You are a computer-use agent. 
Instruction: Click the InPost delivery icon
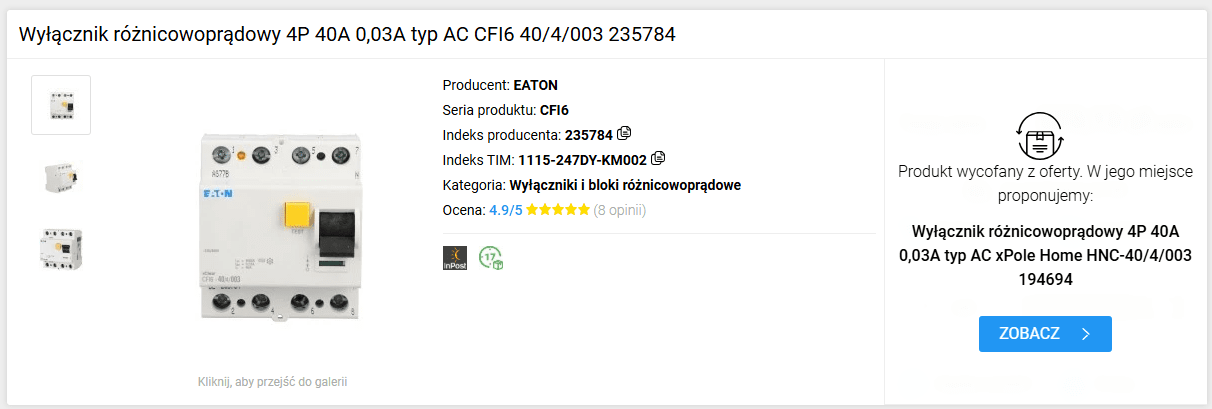(x=454, y=258)
